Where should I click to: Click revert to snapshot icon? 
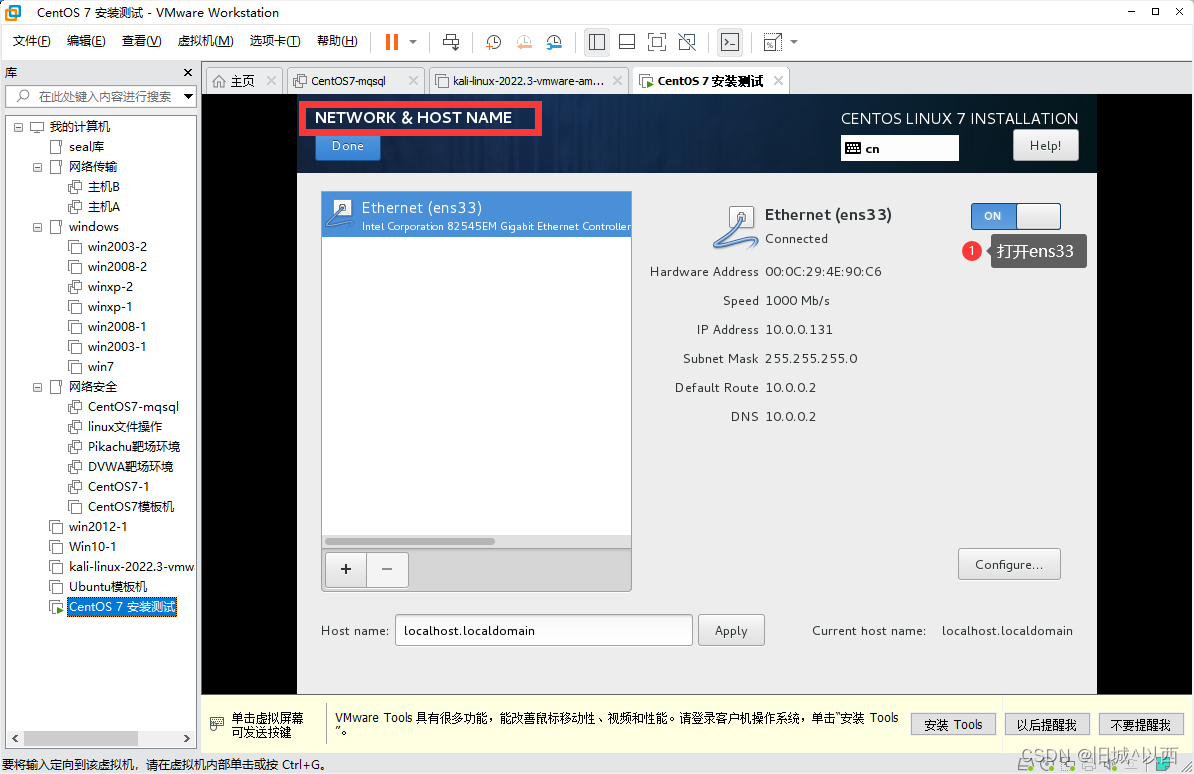524,42
